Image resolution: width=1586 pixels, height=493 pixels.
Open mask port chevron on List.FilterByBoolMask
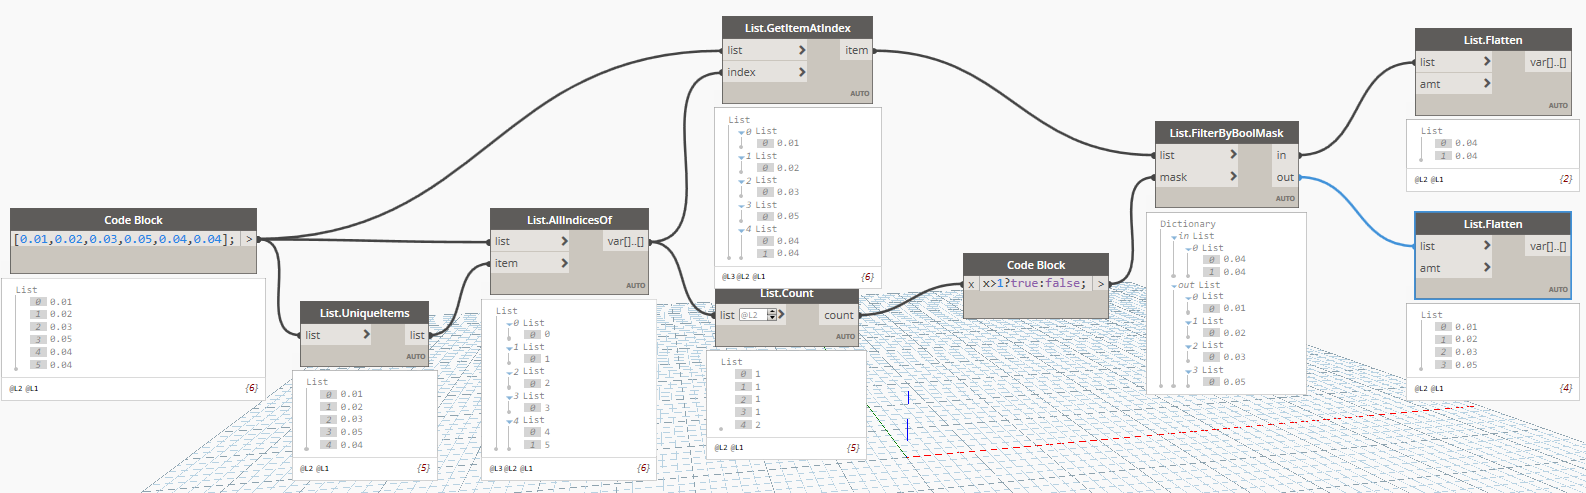(x=1233, y=177)
